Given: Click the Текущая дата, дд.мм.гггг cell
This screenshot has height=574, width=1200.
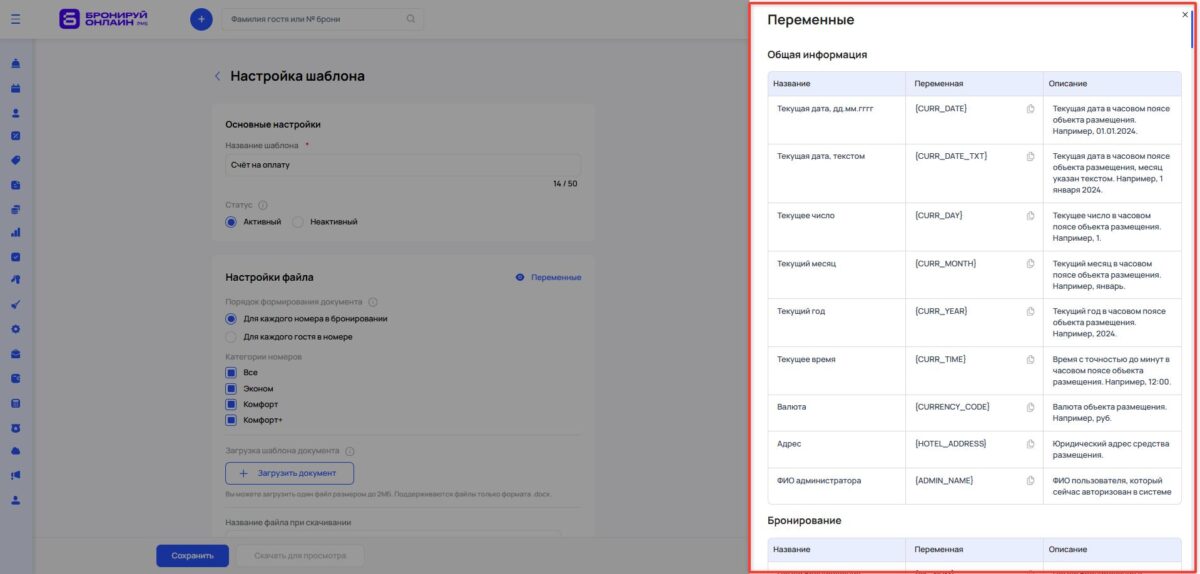Looking at the screenshot, I should [x=836, y=120].
